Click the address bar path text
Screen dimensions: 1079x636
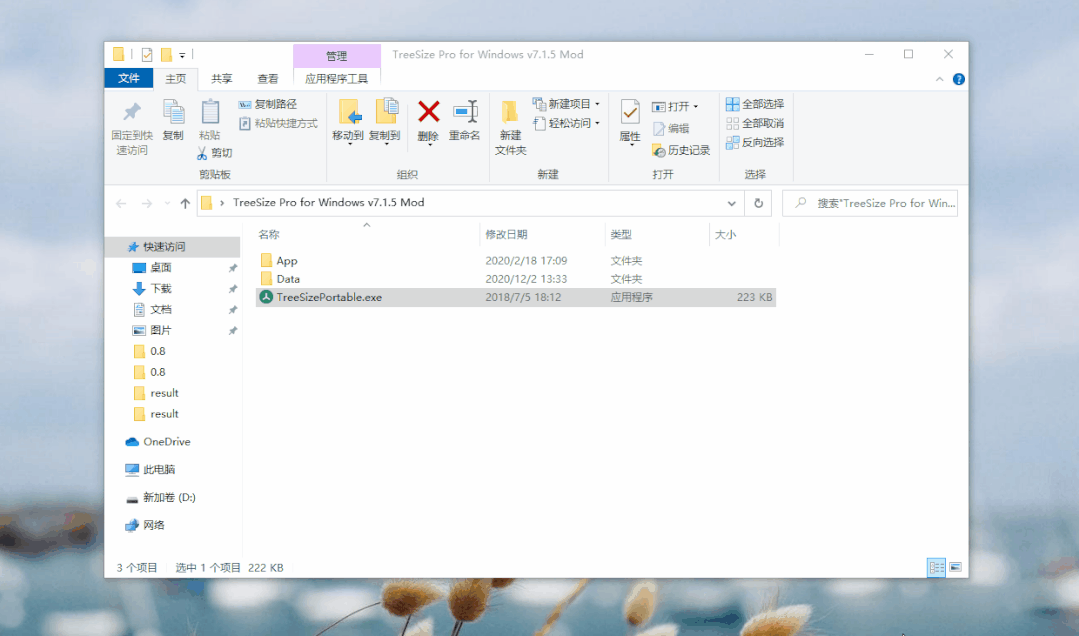(328, 202)
